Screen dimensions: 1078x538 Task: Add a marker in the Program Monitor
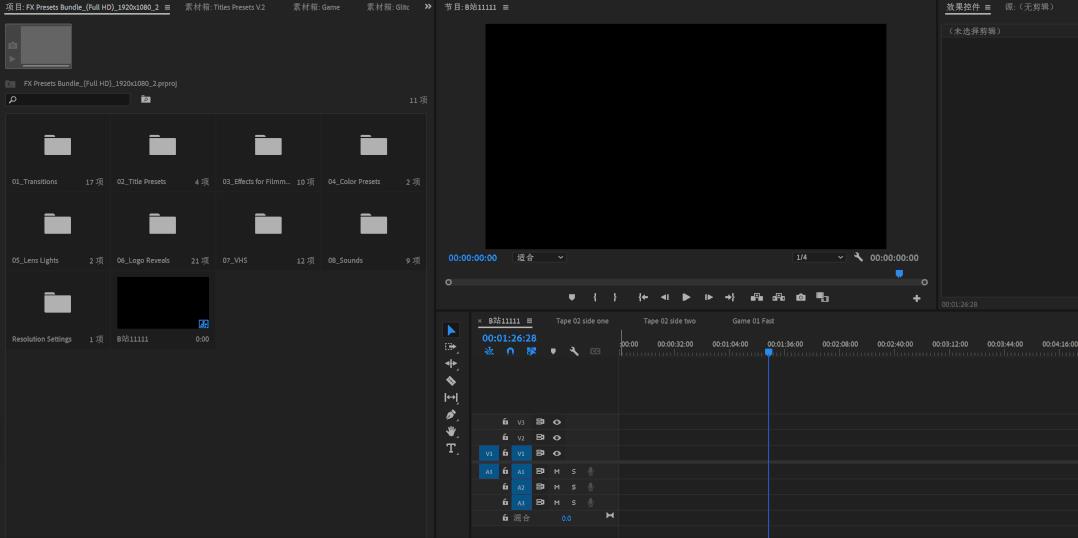pos(572,297)
